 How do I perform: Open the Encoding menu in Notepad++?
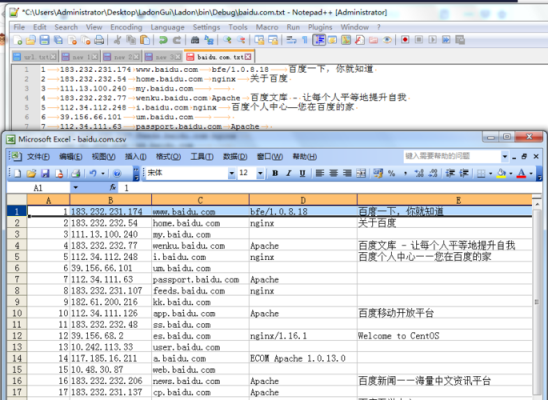pyautogui.click(x=126, y=27)
